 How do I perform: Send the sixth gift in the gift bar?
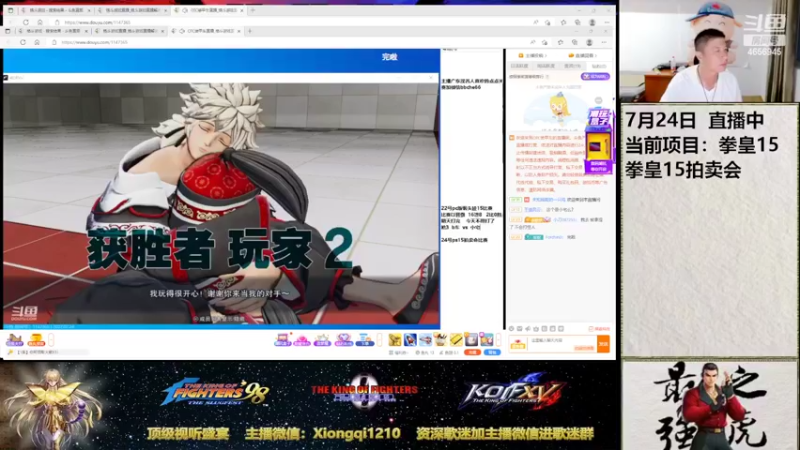(x=471, y=339)
